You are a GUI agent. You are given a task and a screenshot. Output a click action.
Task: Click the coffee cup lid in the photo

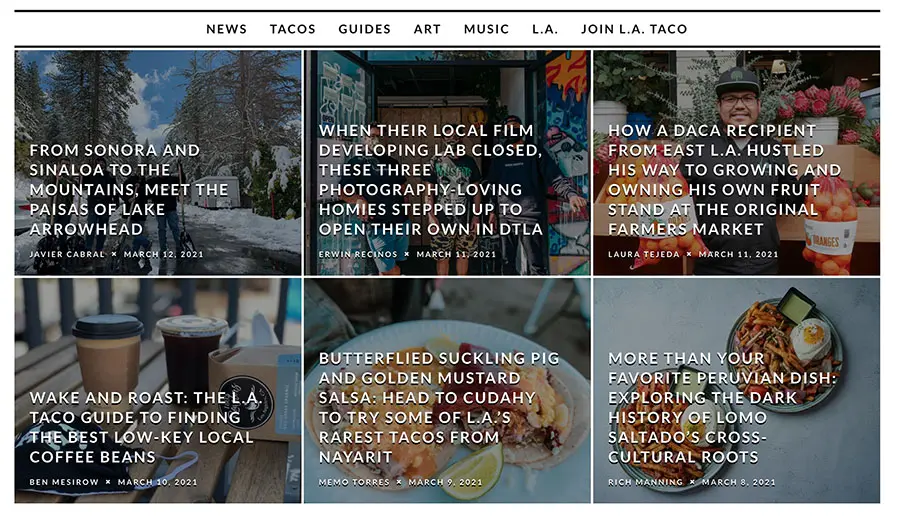tap(107, 326)
